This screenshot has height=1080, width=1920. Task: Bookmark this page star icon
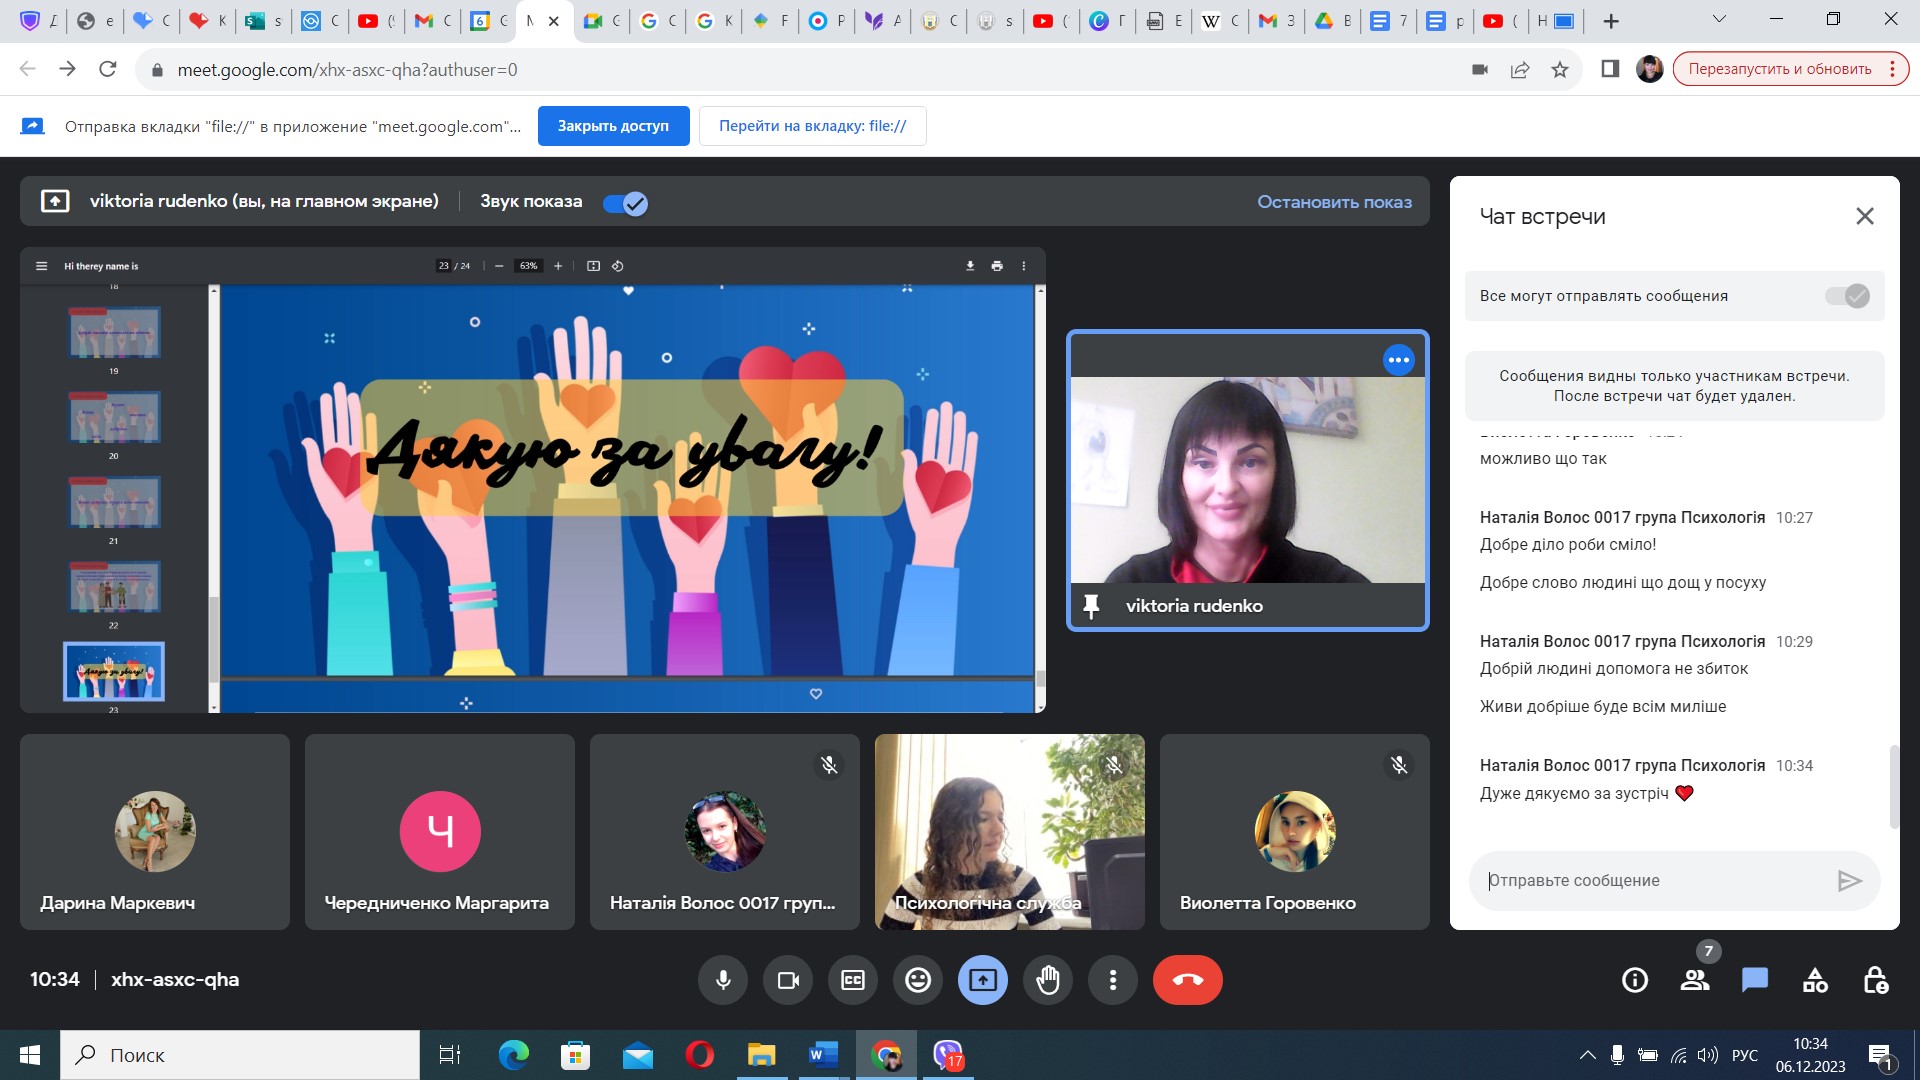[x=1559, y=69]
